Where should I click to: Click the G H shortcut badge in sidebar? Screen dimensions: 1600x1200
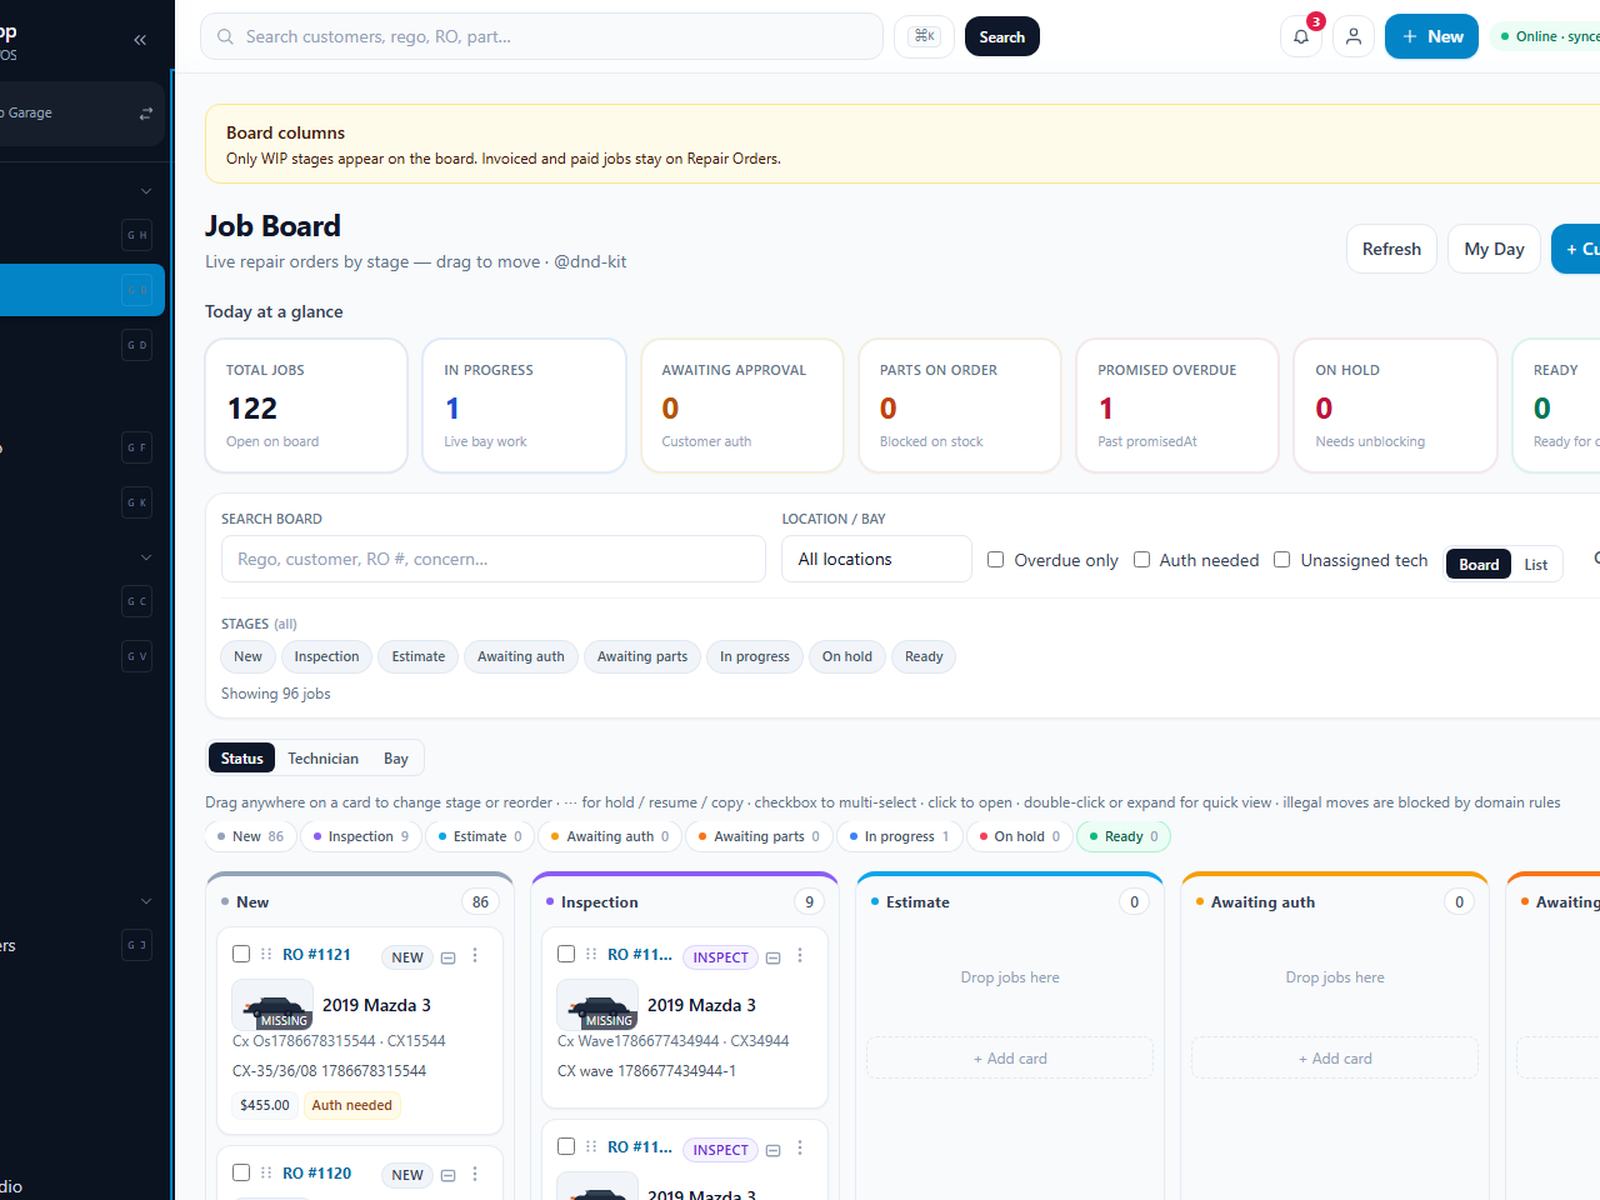[137, 235]
